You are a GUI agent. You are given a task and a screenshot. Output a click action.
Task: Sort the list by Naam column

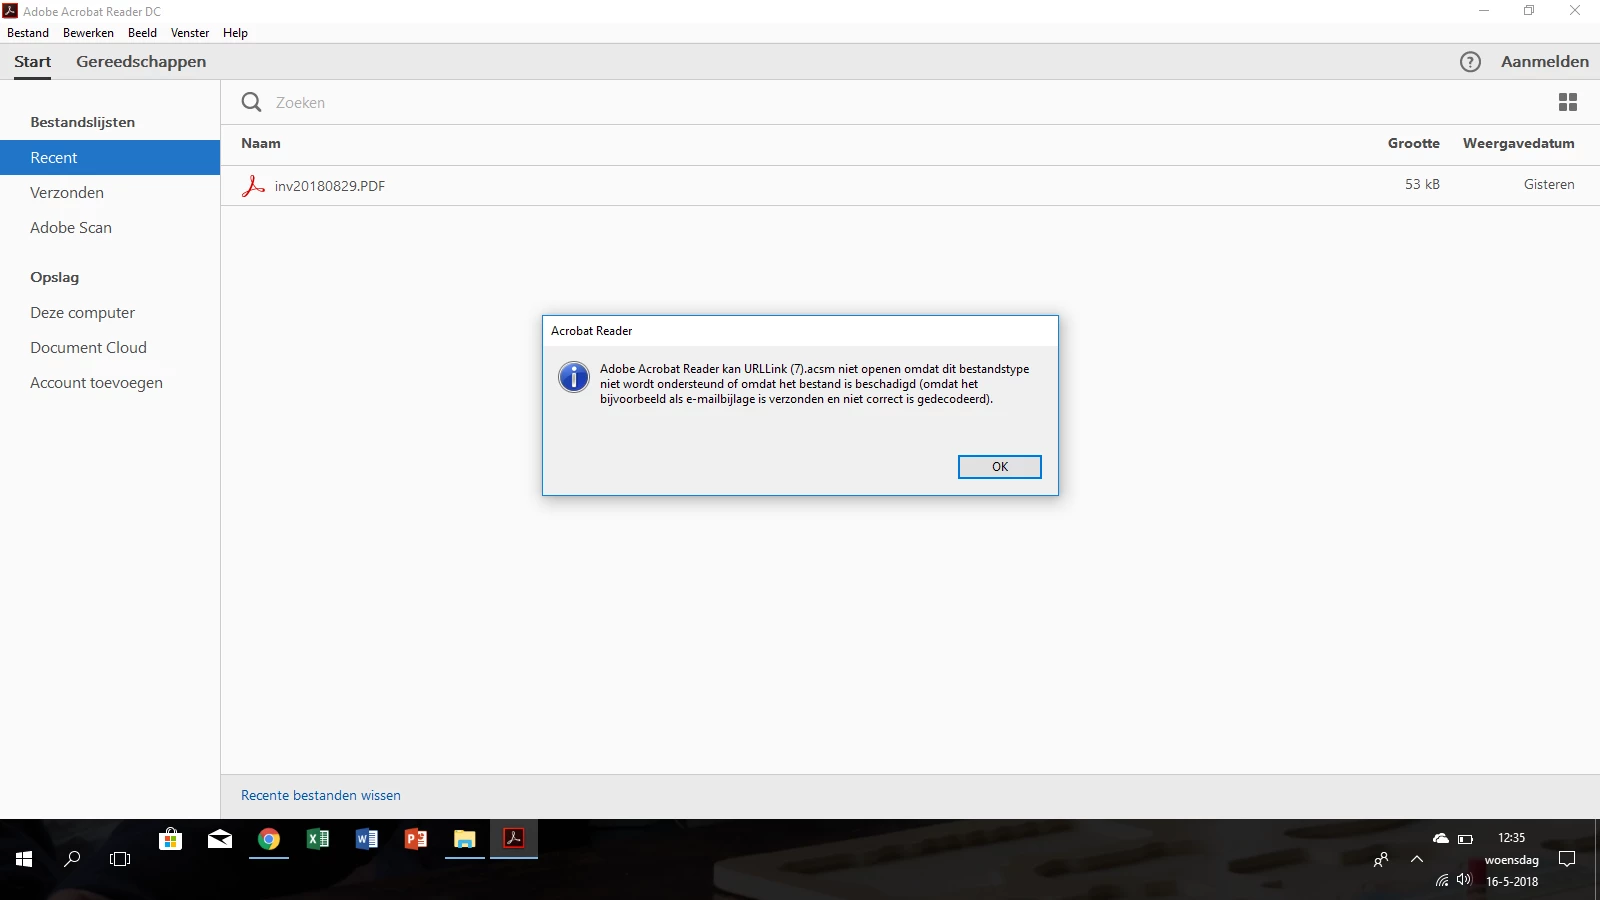(x=261, y=144)
